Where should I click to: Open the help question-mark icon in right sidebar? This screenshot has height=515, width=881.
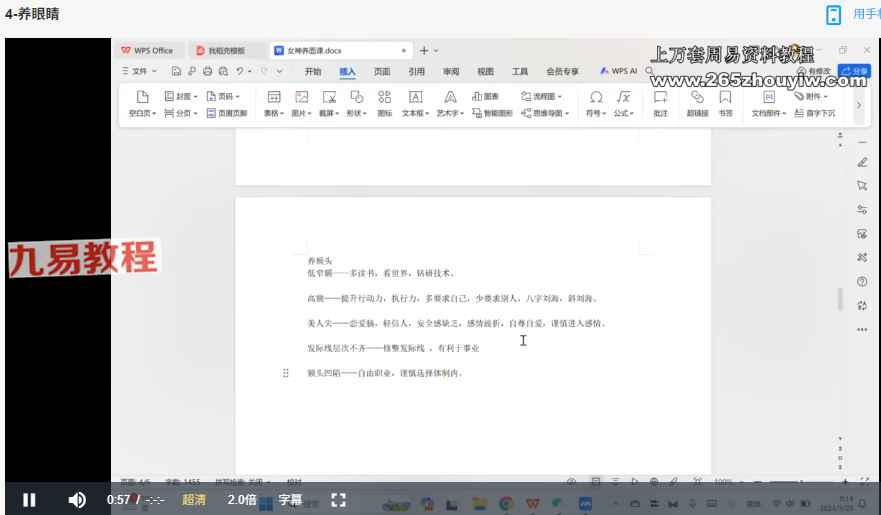[x=862, y=281]
